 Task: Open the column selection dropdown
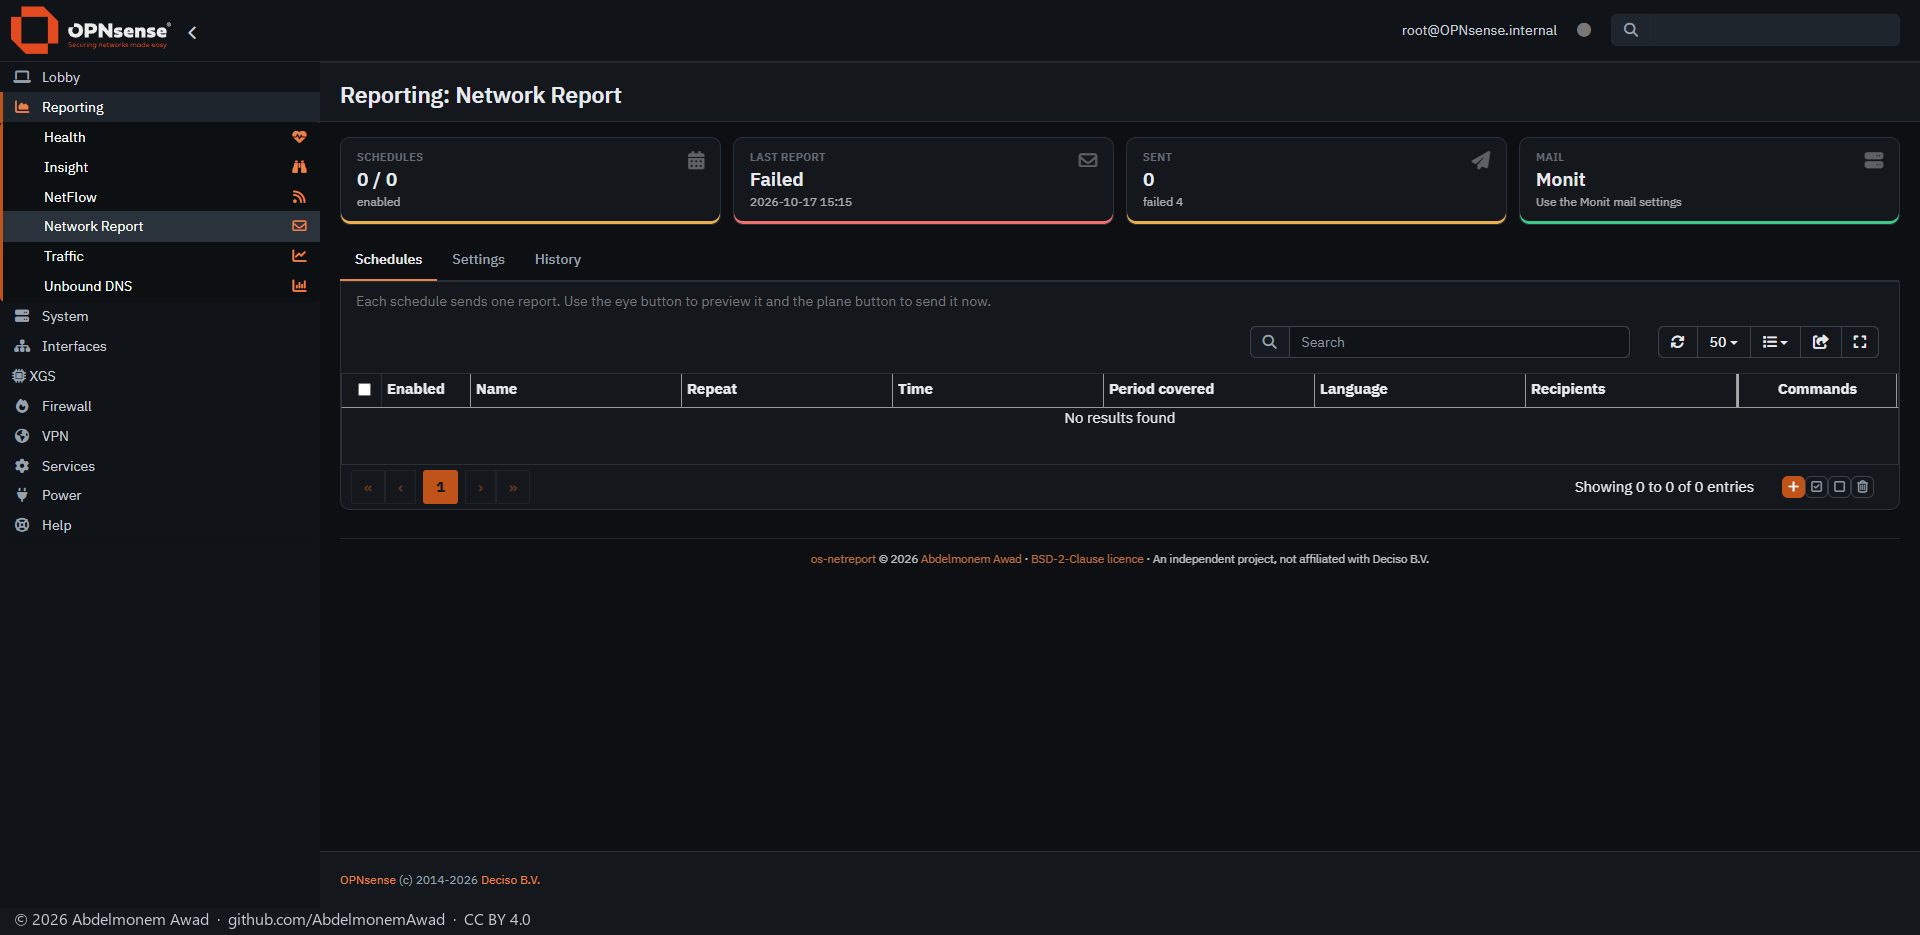click(x=1775, y=342)
